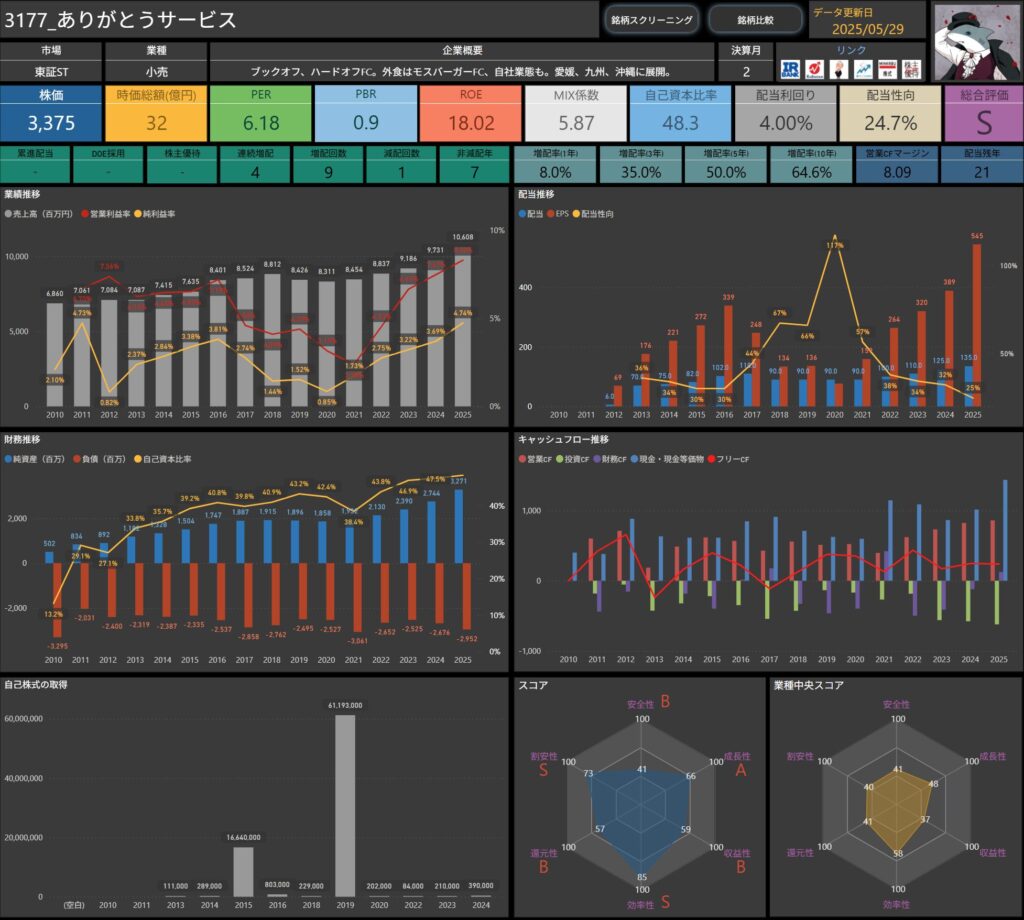Open the 株主優待 link icon
Screen dimensions: 1024x920
pyautogui.click(x=911, y=69)
